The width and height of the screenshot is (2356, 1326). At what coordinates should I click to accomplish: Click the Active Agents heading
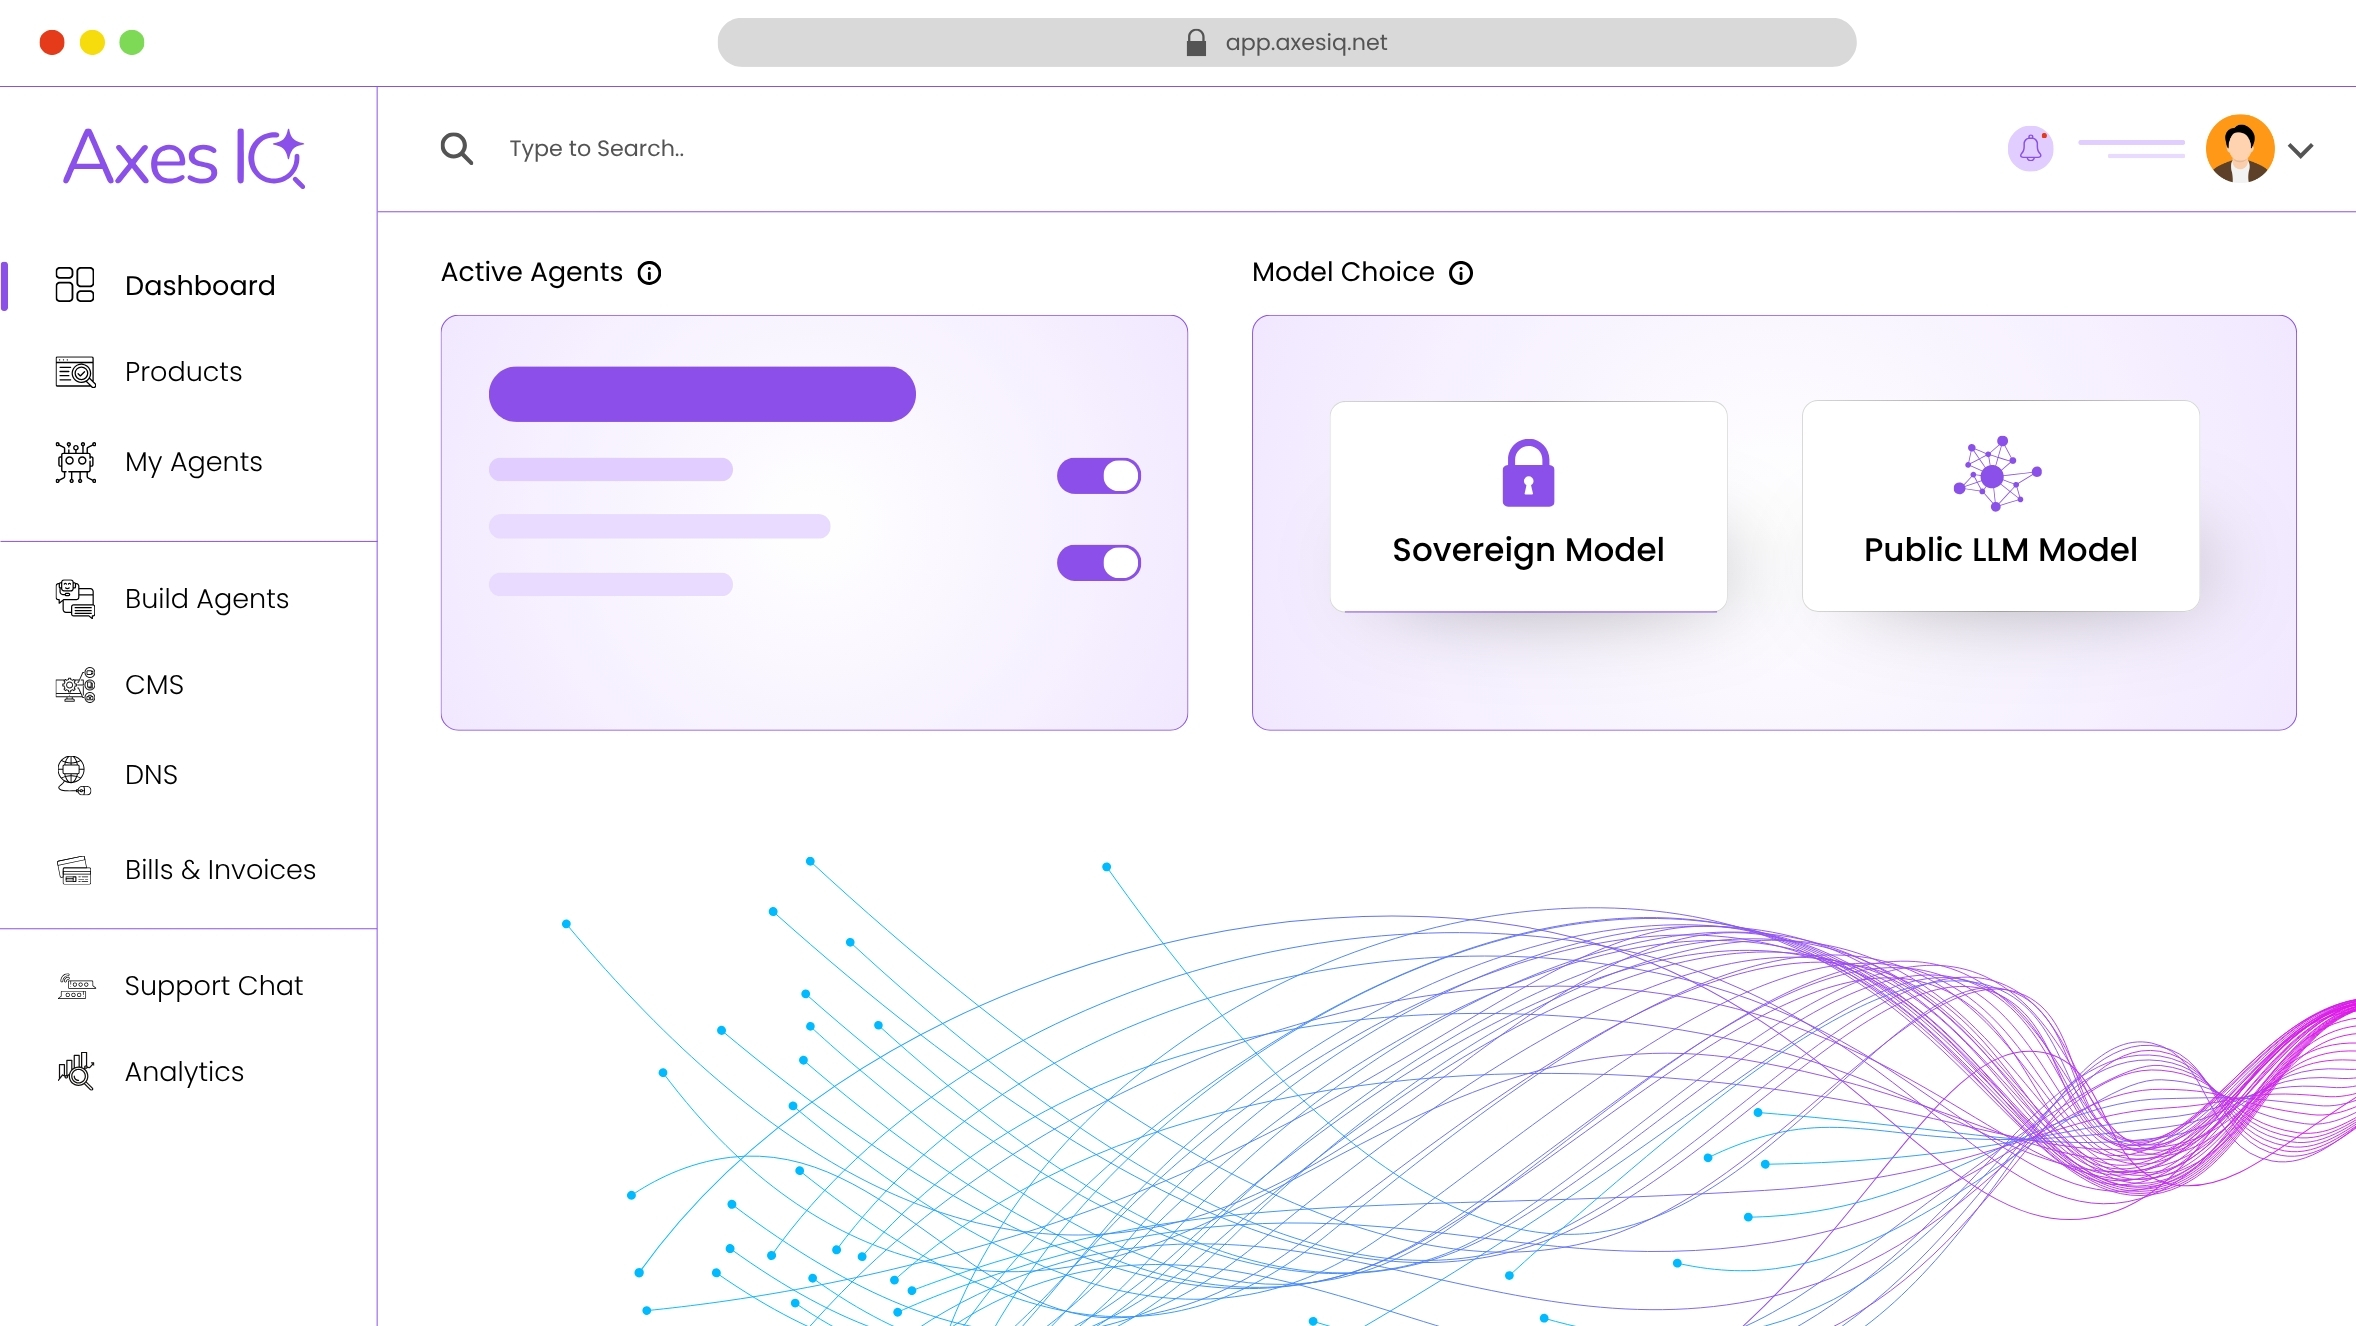(532, 272)
